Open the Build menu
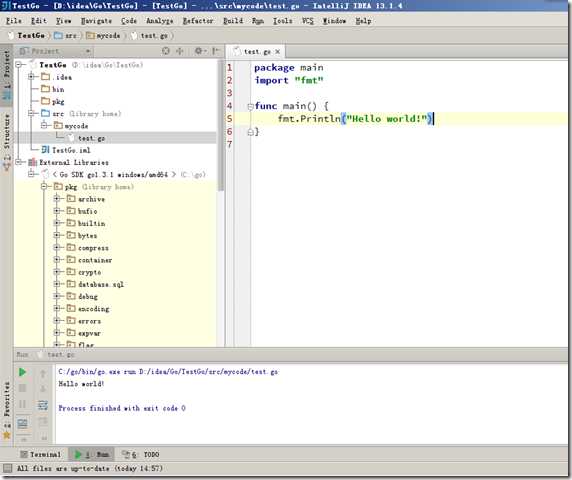572x480 pixels. (233, 21)
